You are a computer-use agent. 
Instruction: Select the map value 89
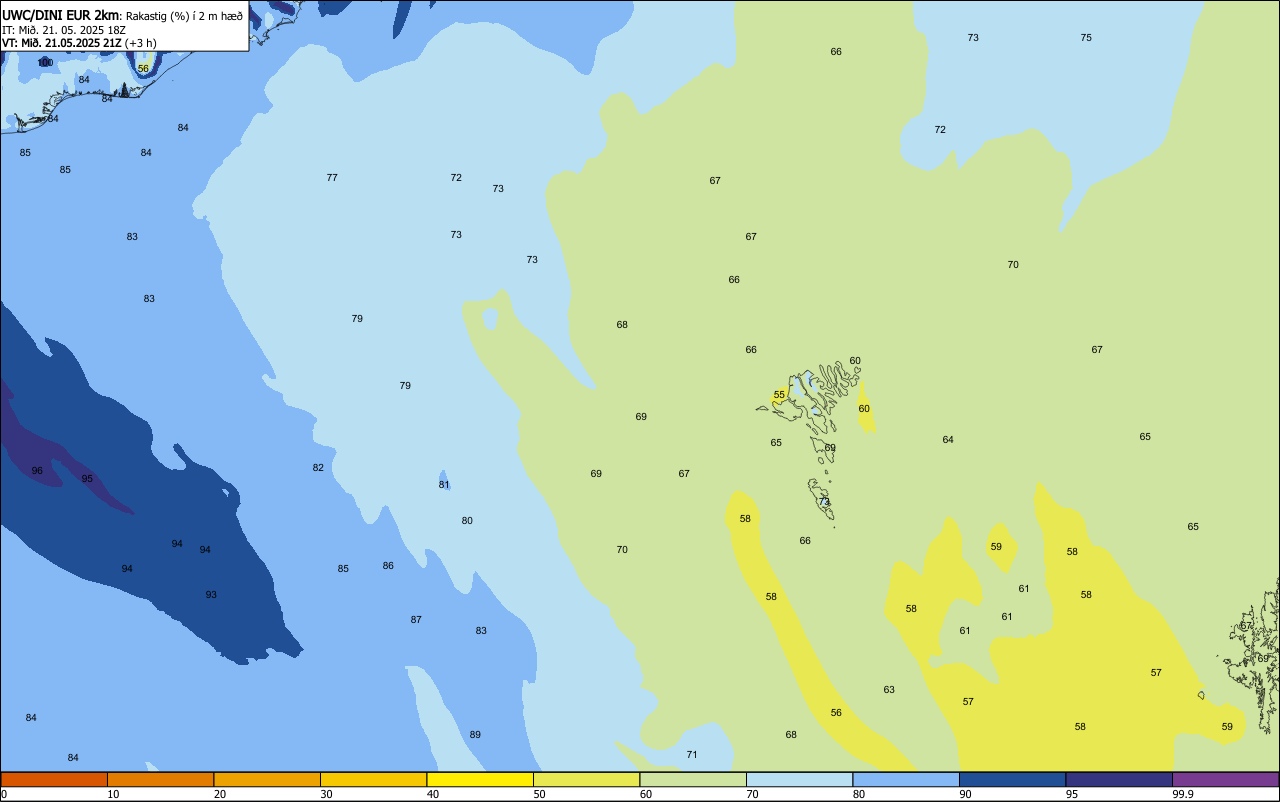(475, 735)
